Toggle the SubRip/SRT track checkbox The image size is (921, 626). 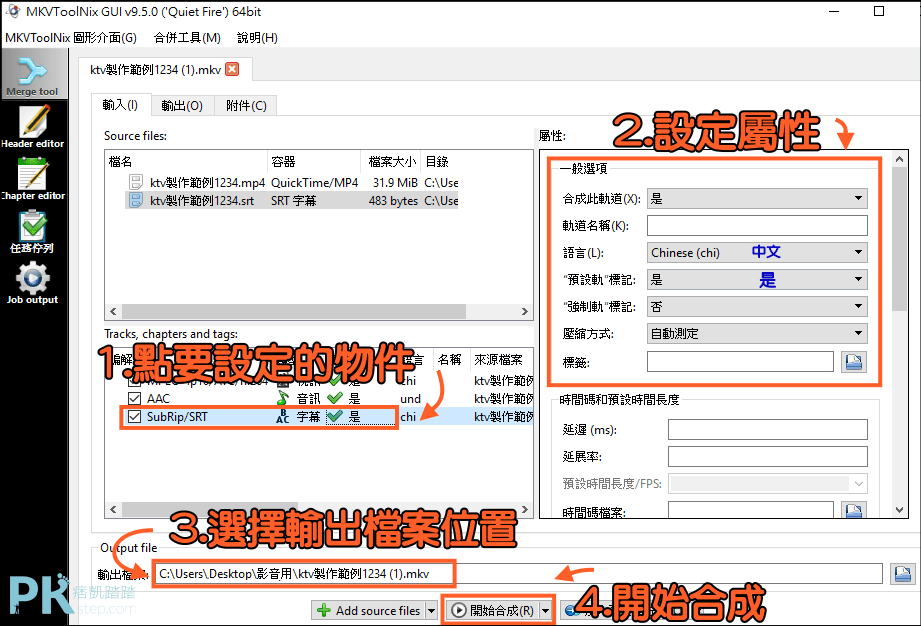135,416
